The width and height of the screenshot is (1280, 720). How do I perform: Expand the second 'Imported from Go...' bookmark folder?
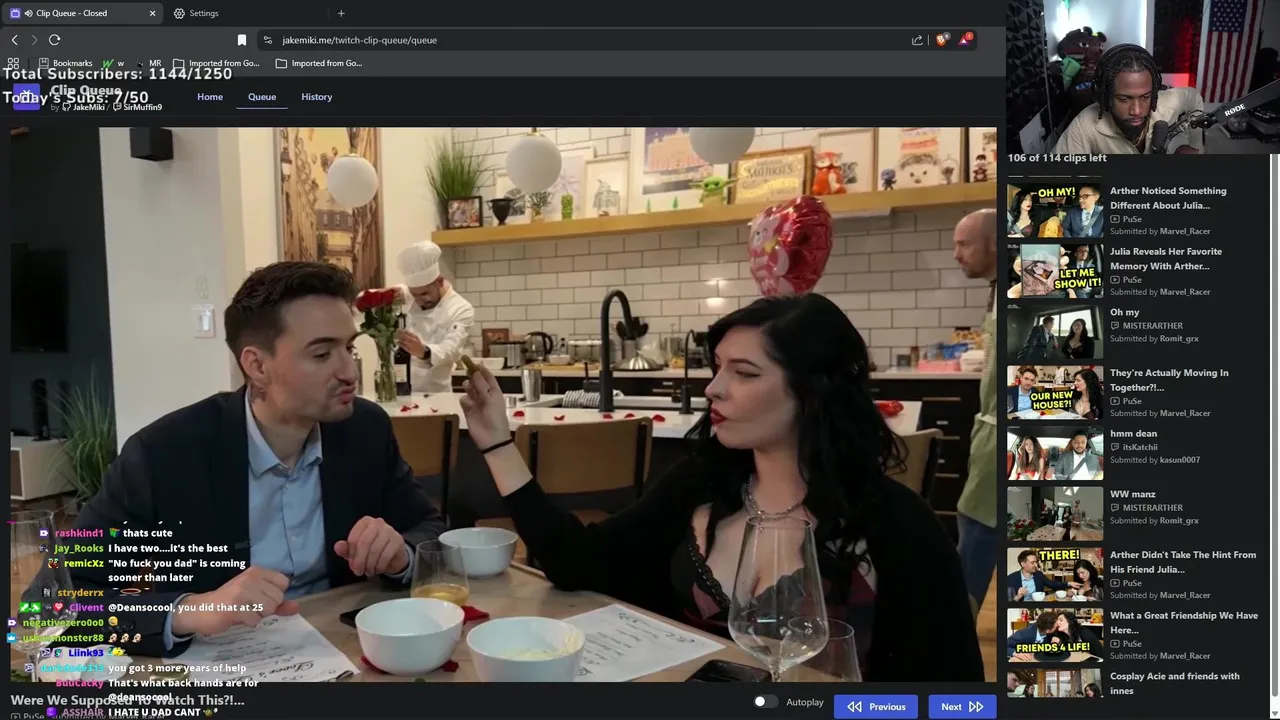[319, 63]
